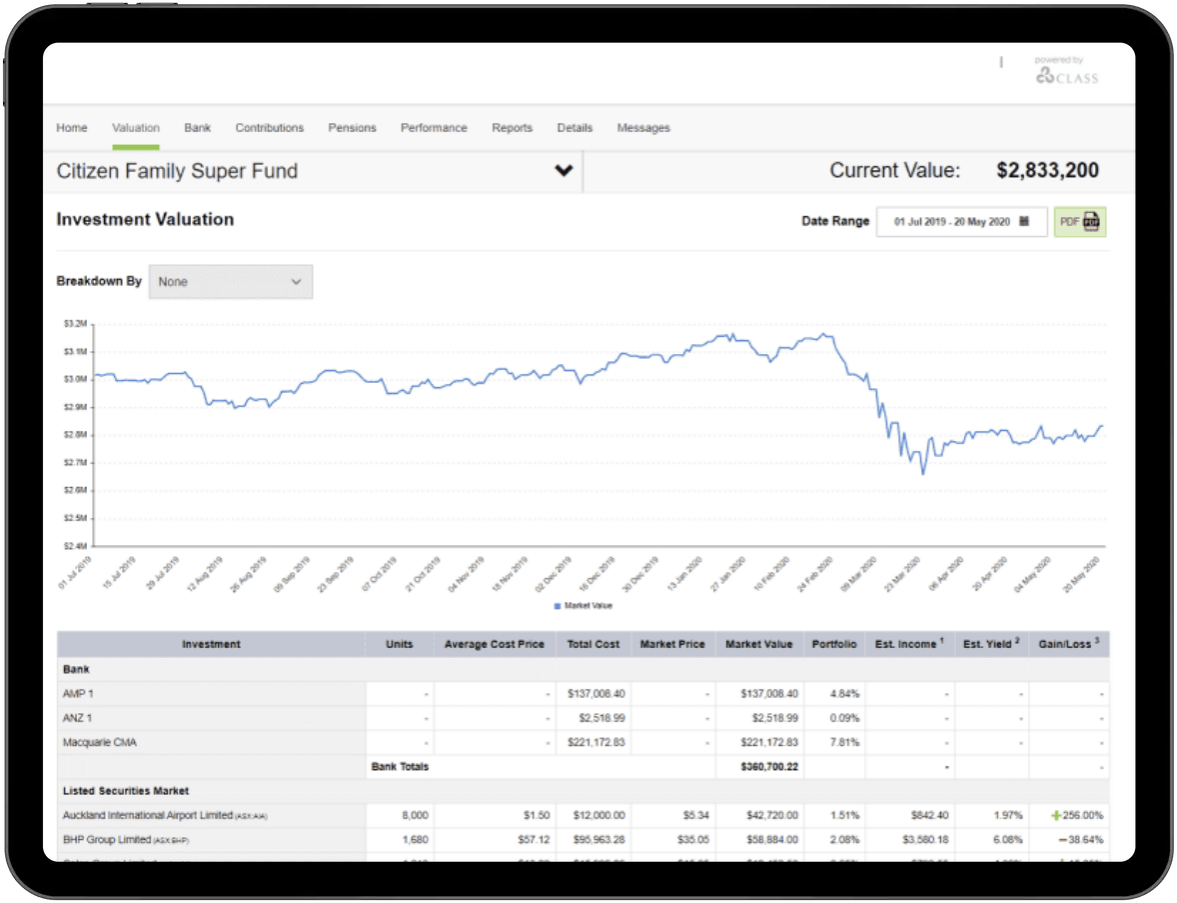1177x903 pixels.
Task: Click the Bank Totals $360,700.22 value
Action: 769,767
